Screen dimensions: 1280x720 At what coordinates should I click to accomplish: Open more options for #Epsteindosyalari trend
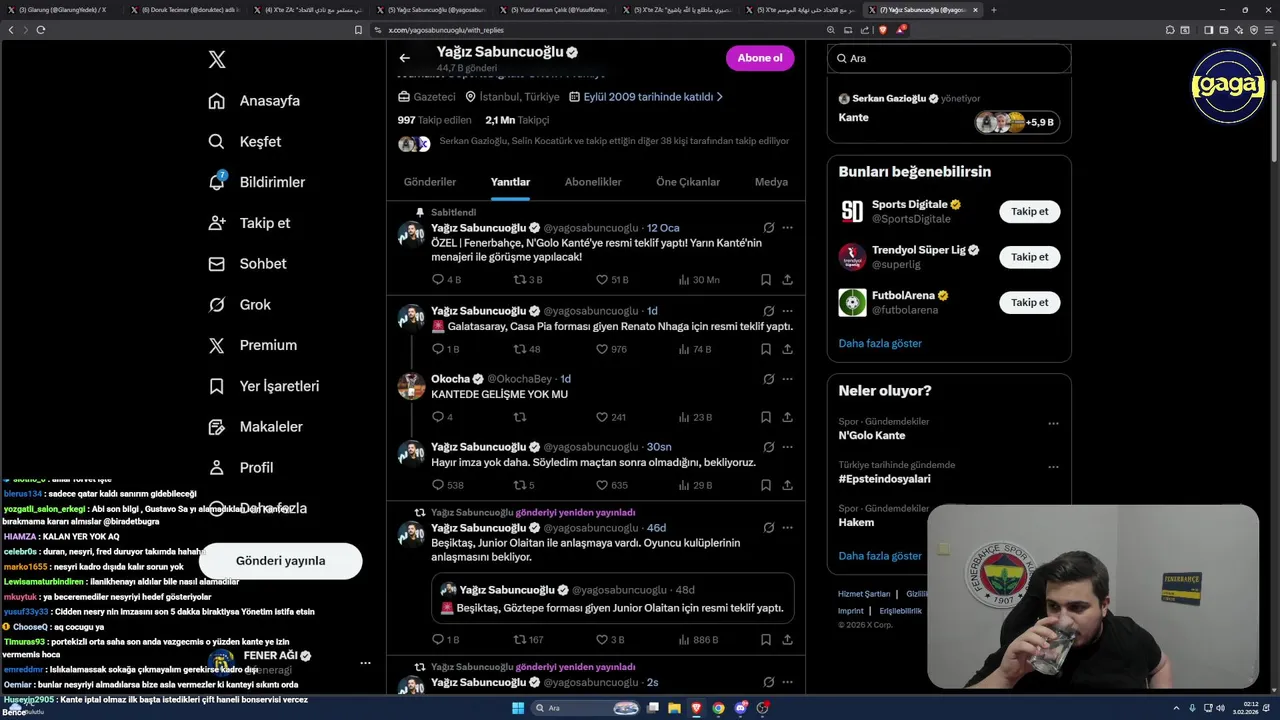(1053, 467)
